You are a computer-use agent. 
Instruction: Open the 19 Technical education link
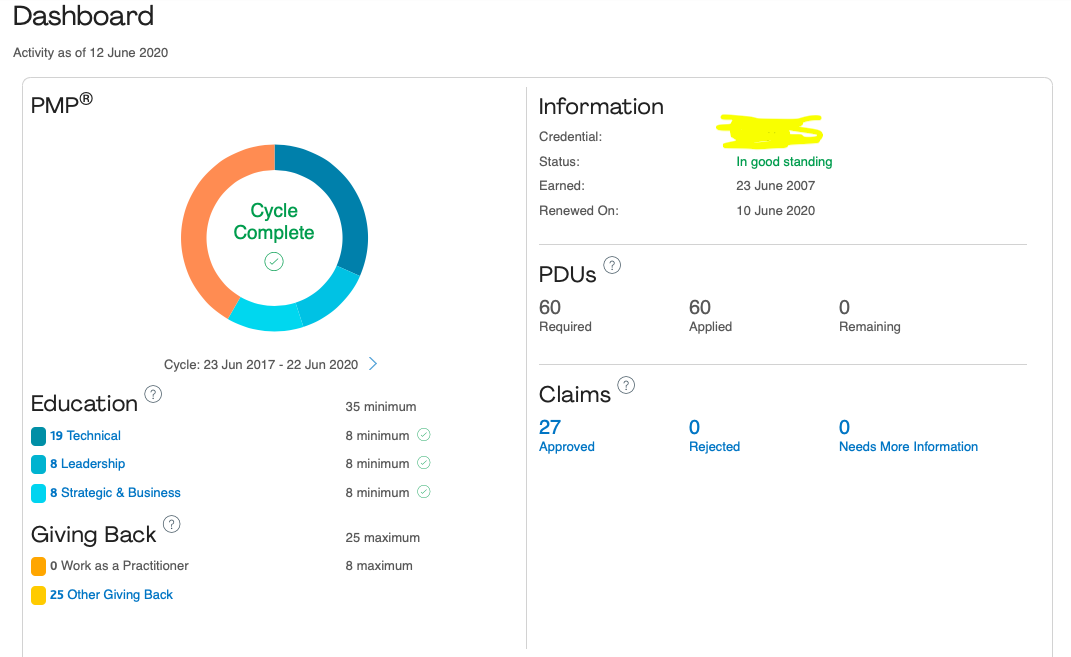[87, 435]
